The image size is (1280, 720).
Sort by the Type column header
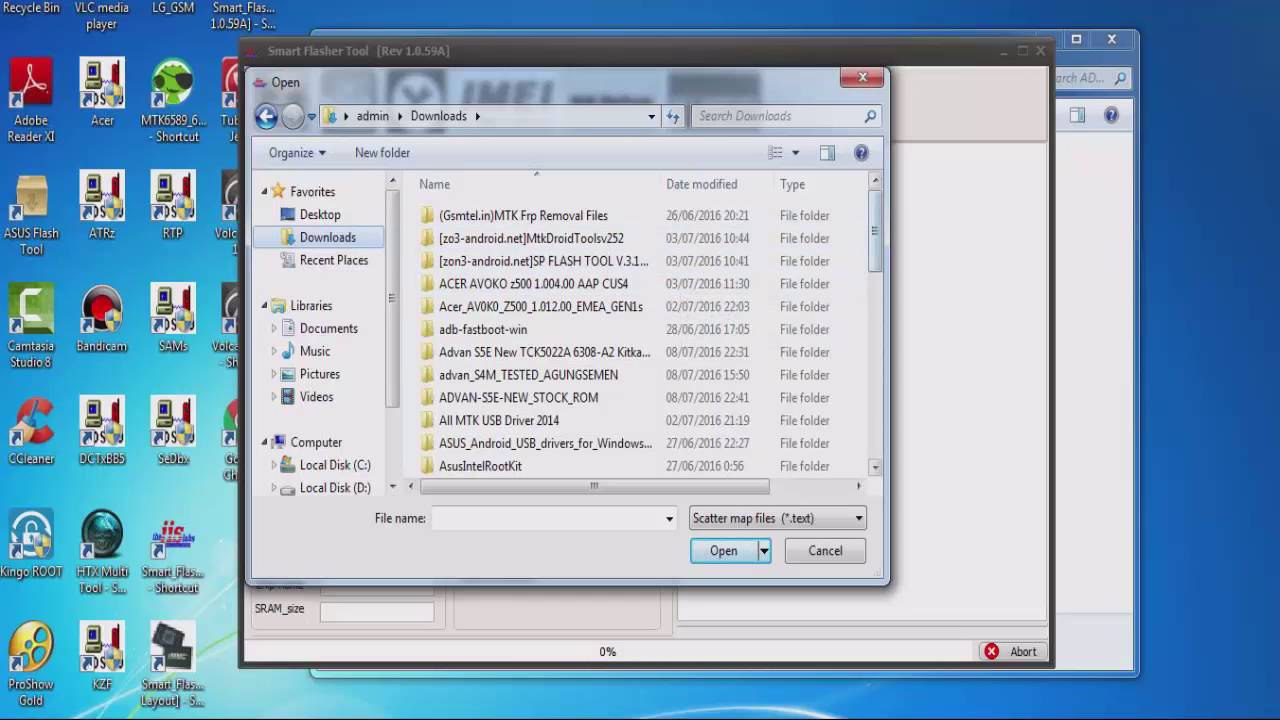pos(792,184)
